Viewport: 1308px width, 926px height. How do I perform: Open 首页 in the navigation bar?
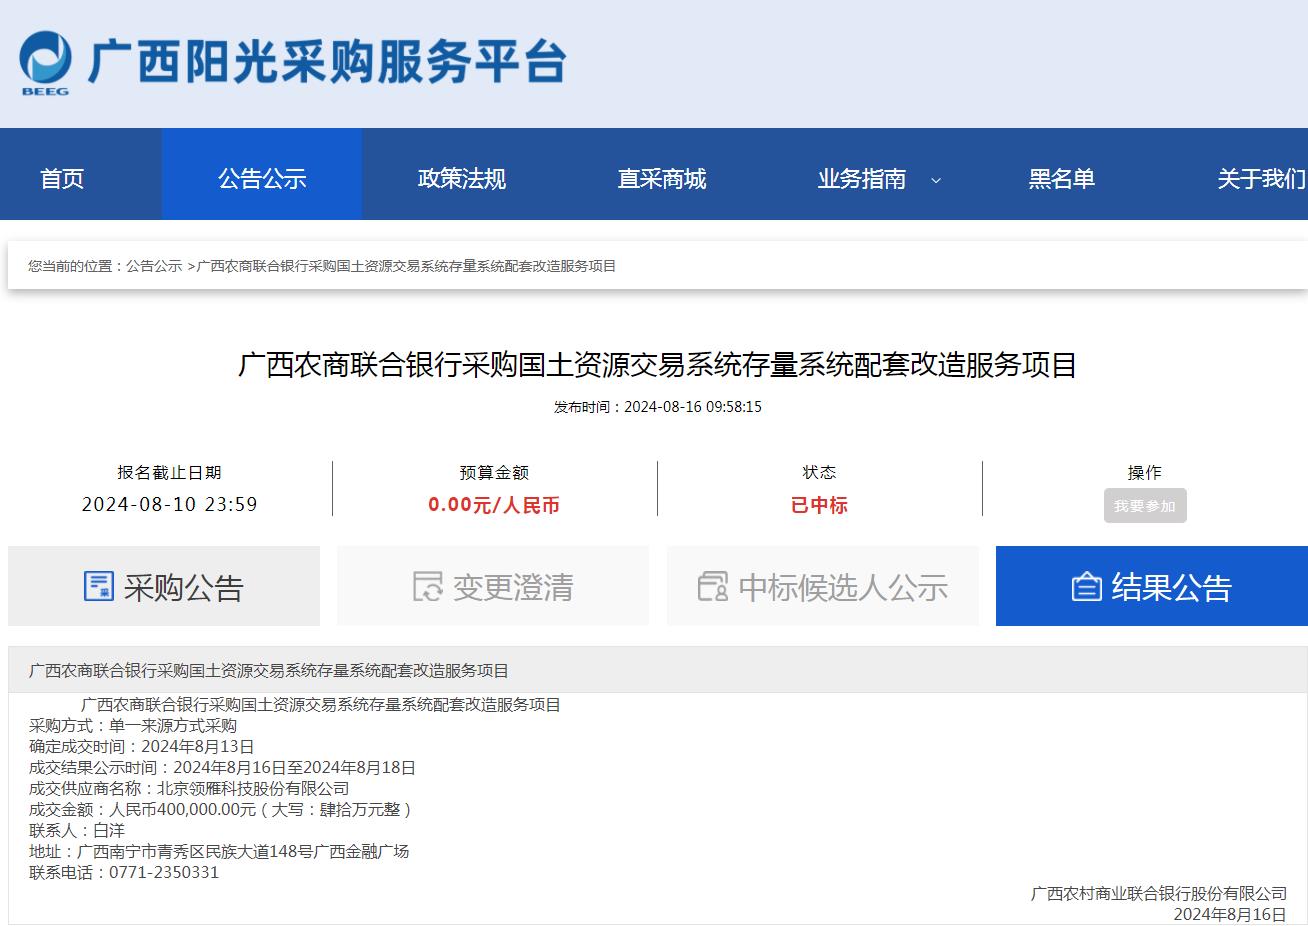click(x=62, y=179)
